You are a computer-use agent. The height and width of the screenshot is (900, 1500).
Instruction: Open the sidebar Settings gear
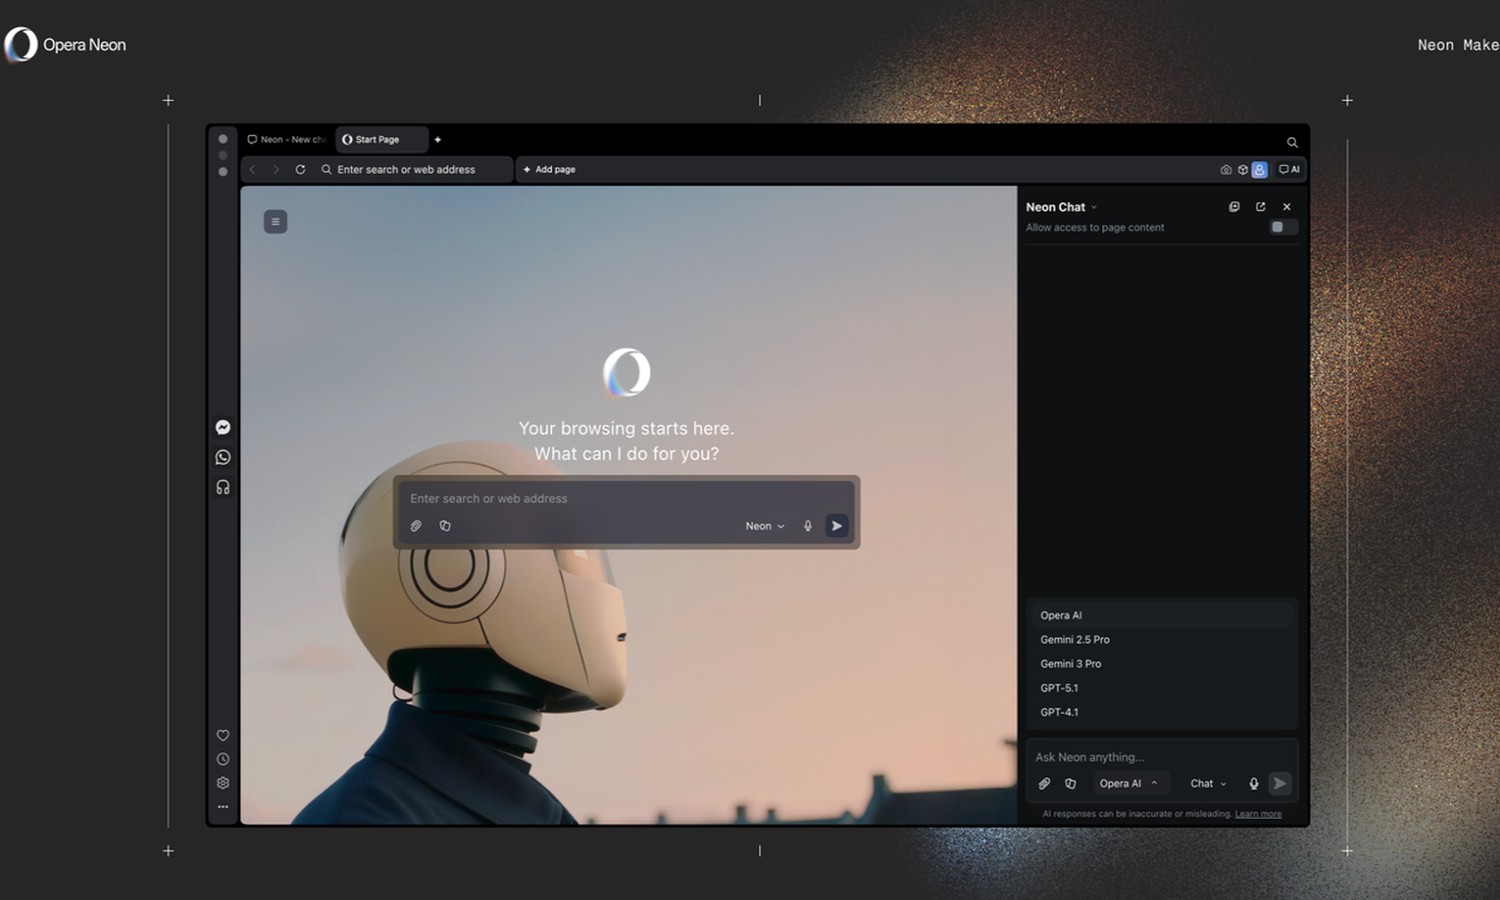coord(223,783)
